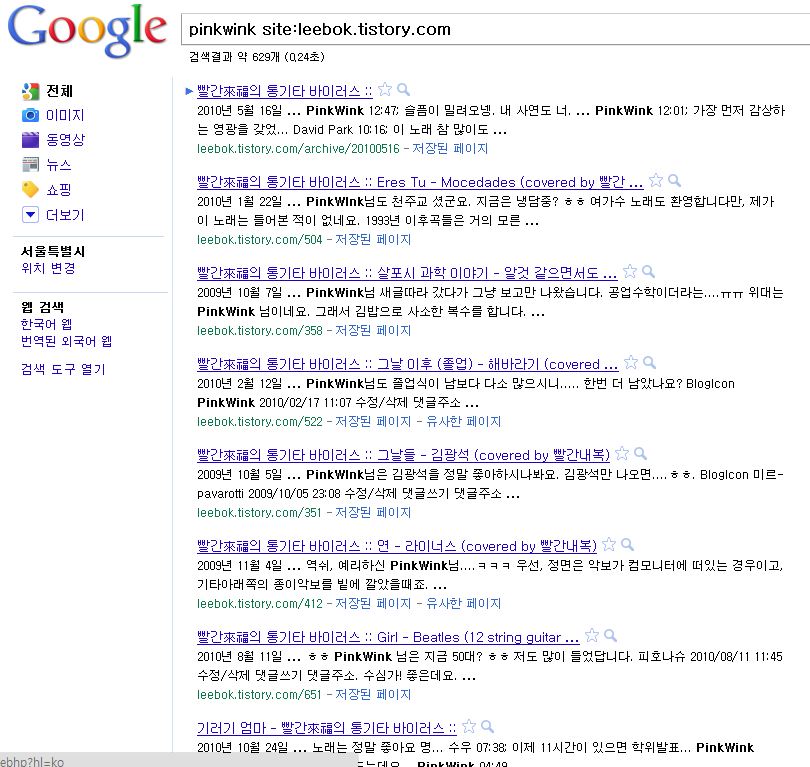Preview the 기러기 엄마 result magnifier
Viewport: 810px width, 767px height.
coord(487,726)
